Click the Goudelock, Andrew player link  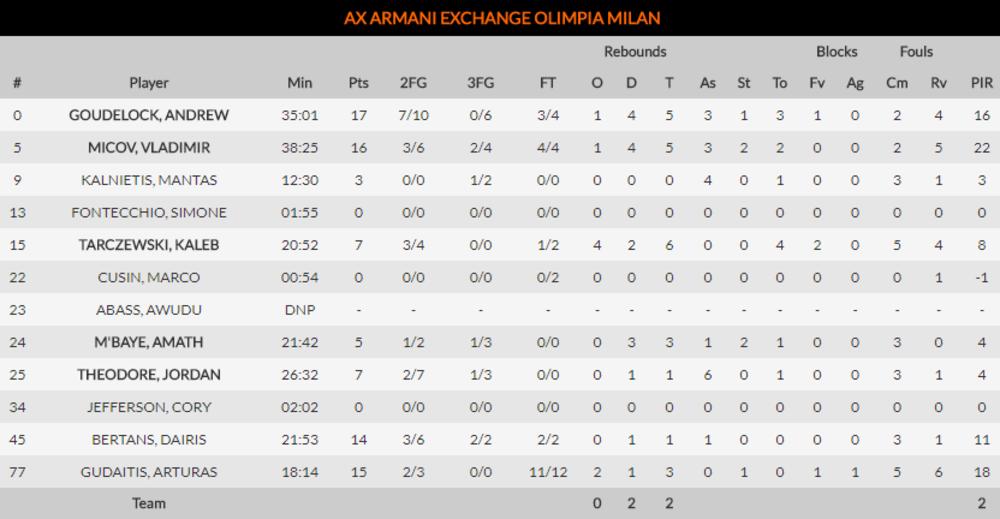click(x=149, y=115)
